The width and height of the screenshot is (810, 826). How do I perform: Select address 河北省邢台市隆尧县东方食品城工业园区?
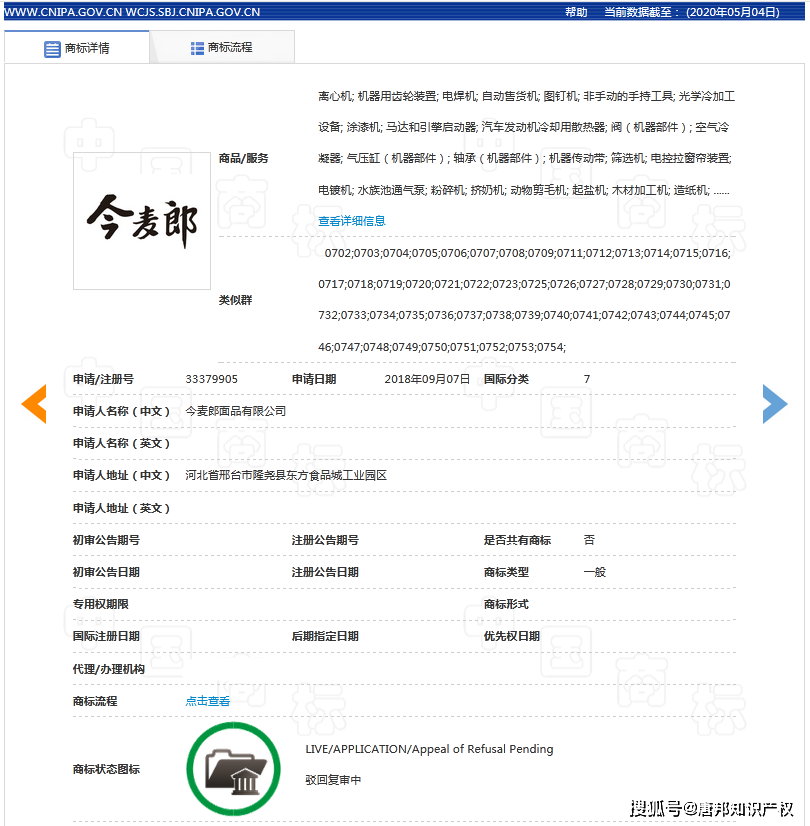[286, 476]
